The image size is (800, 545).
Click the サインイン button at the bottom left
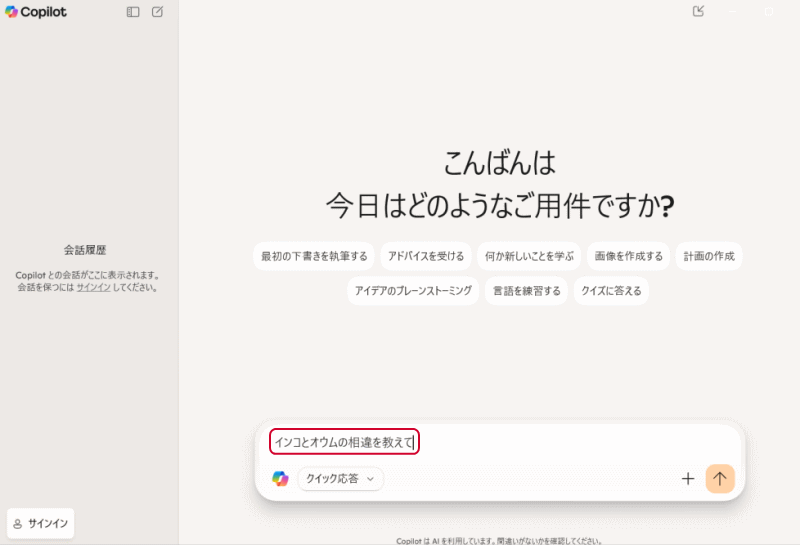pyautogui.click(x=40, y=524)
